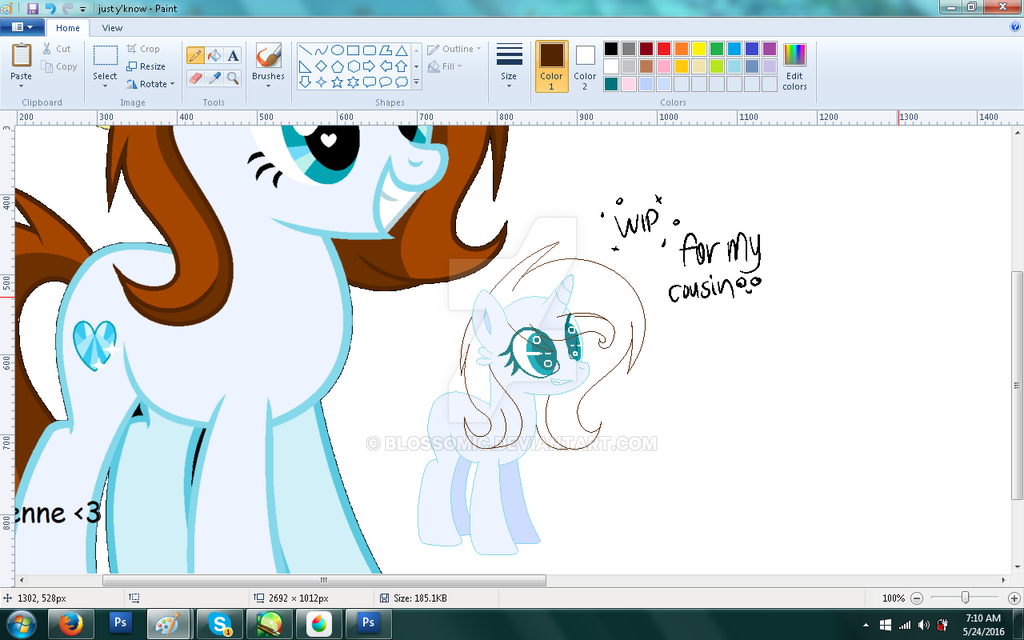Open the Select dropdown arrow
The image size is (1024, 640).
104,86
